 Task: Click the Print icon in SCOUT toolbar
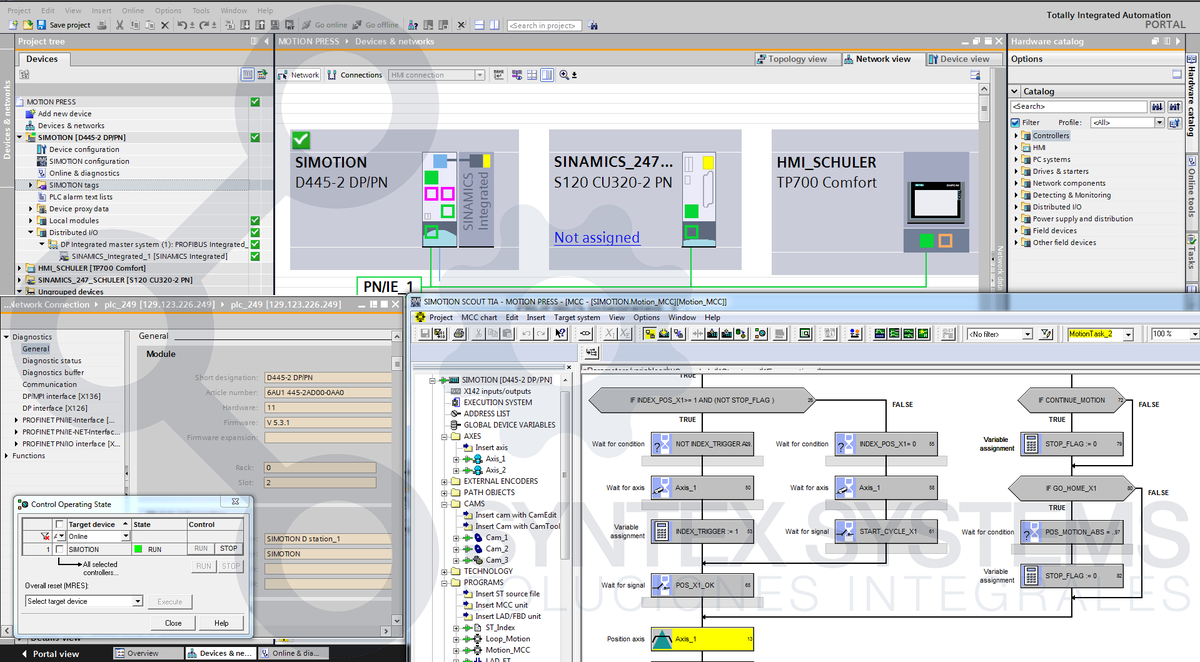pos(459,333)
